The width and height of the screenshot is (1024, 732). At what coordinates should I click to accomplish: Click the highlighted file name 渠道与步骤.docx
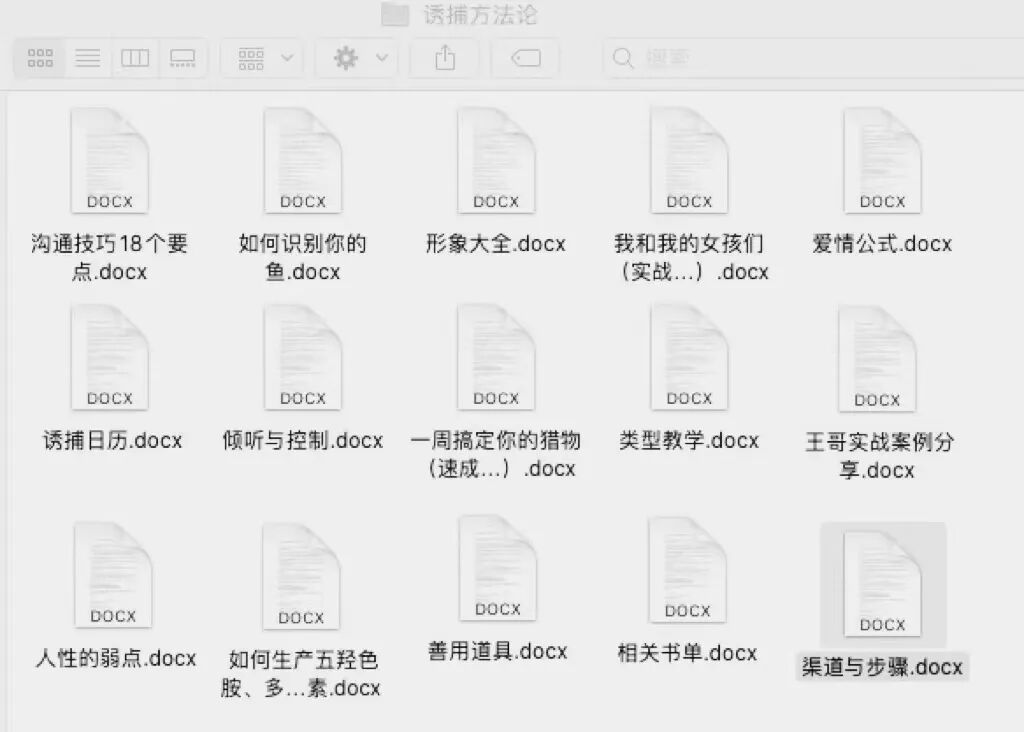click(882, 667)
